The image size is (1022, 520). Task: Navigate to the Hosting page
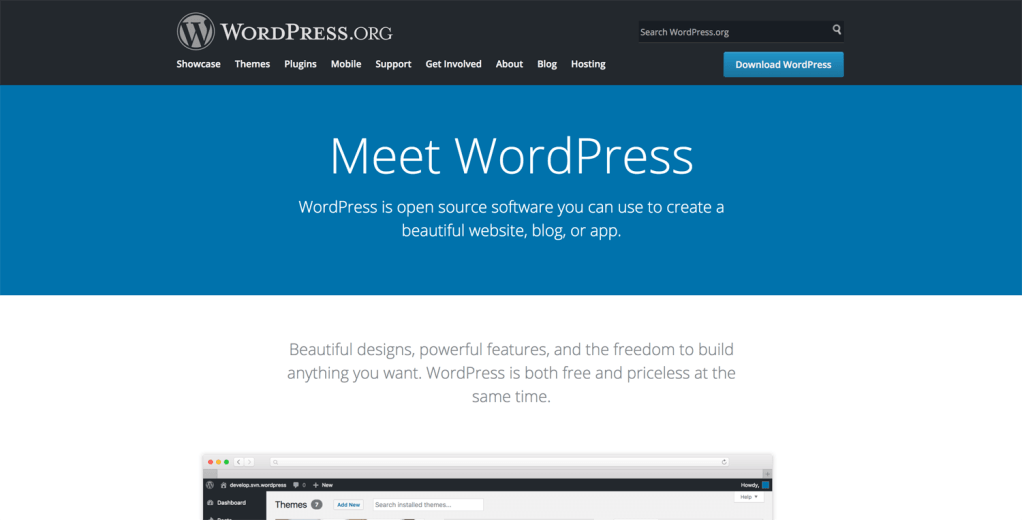pos(588,64)
